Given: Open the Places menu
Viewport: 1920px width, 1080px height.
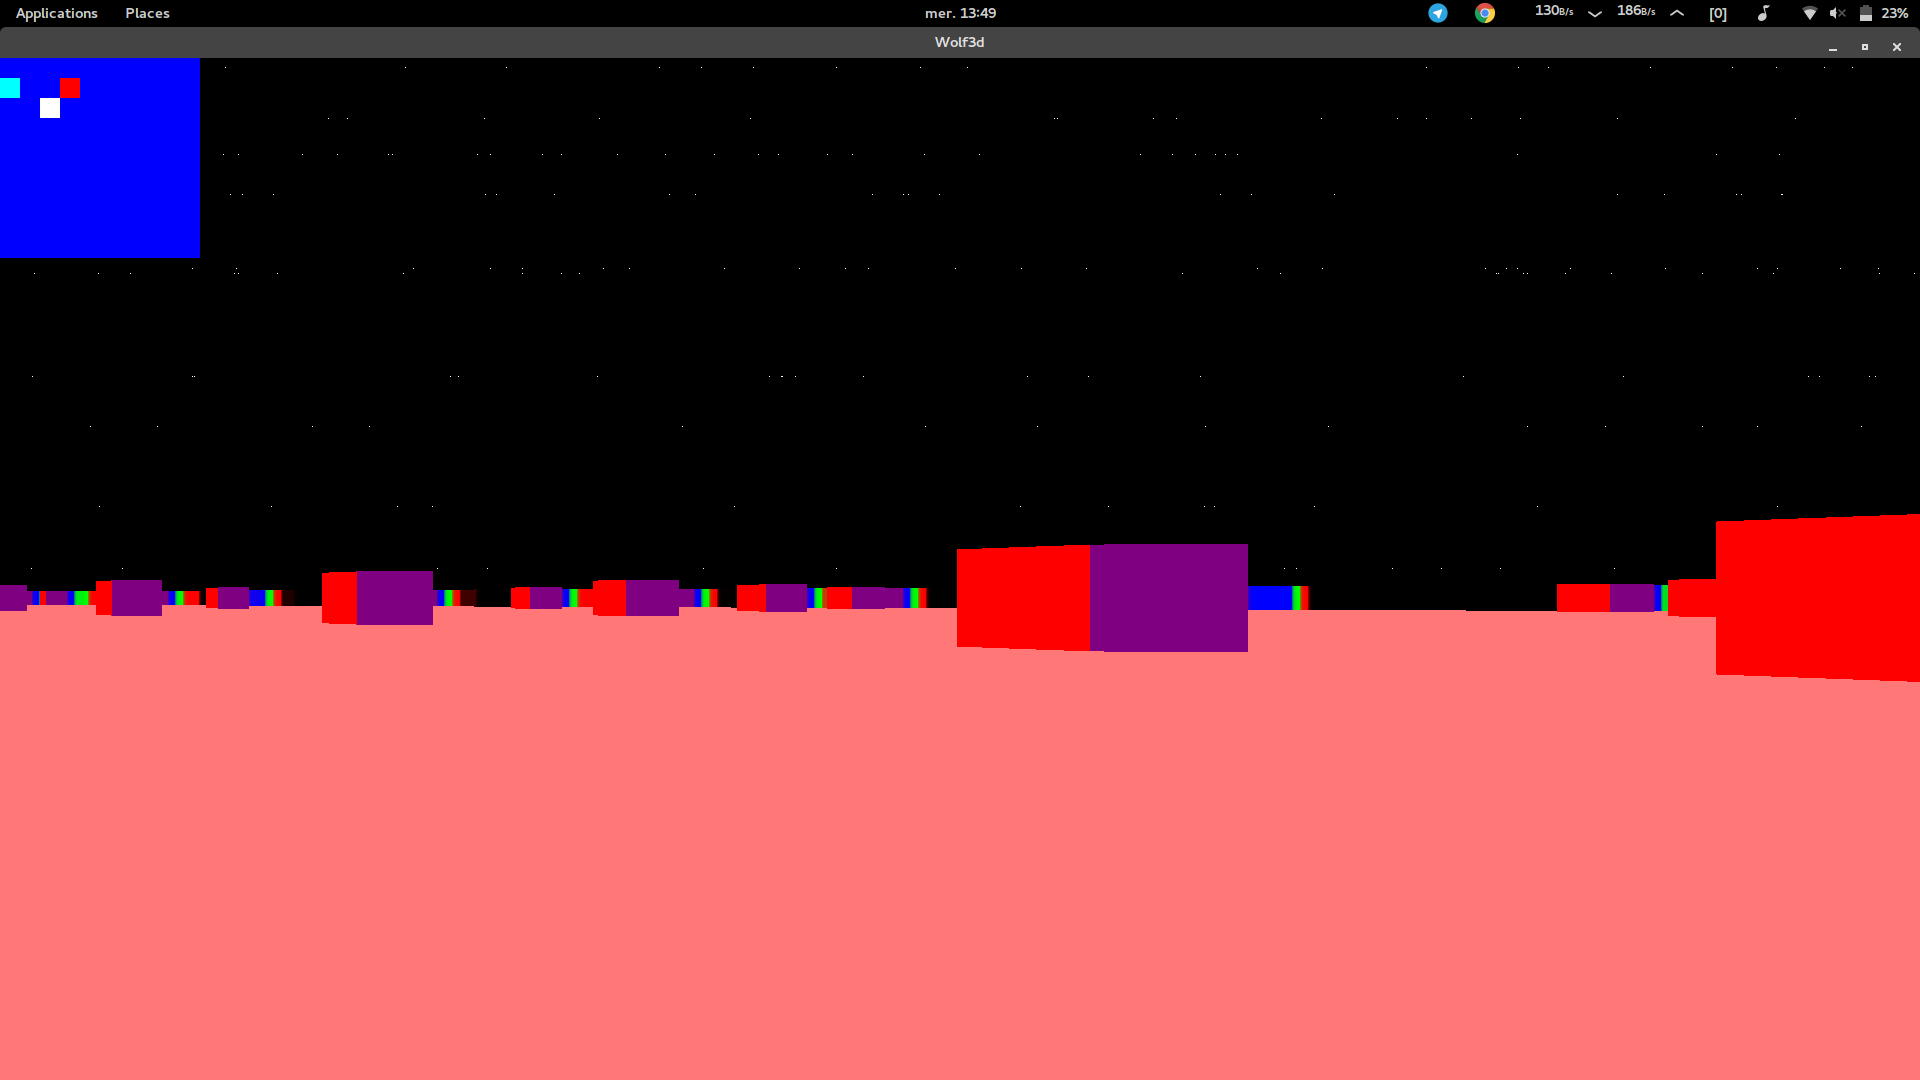Looking at the screenshot, I should coord(147,13).
